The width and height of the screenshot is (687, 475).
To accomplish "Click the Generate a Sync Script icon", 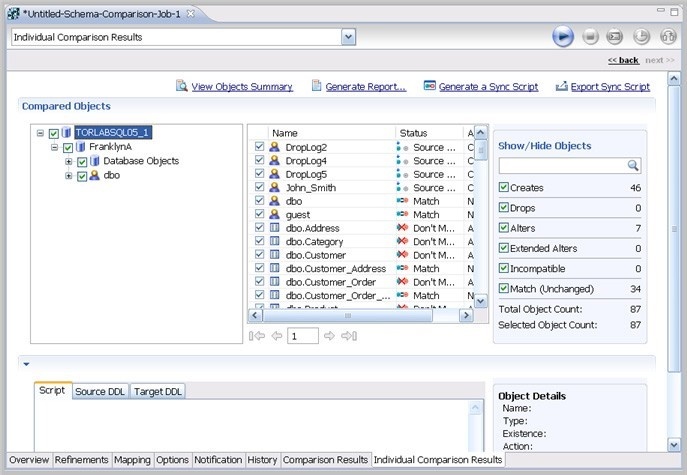I will pyautogui.click(x=430, y=85).
